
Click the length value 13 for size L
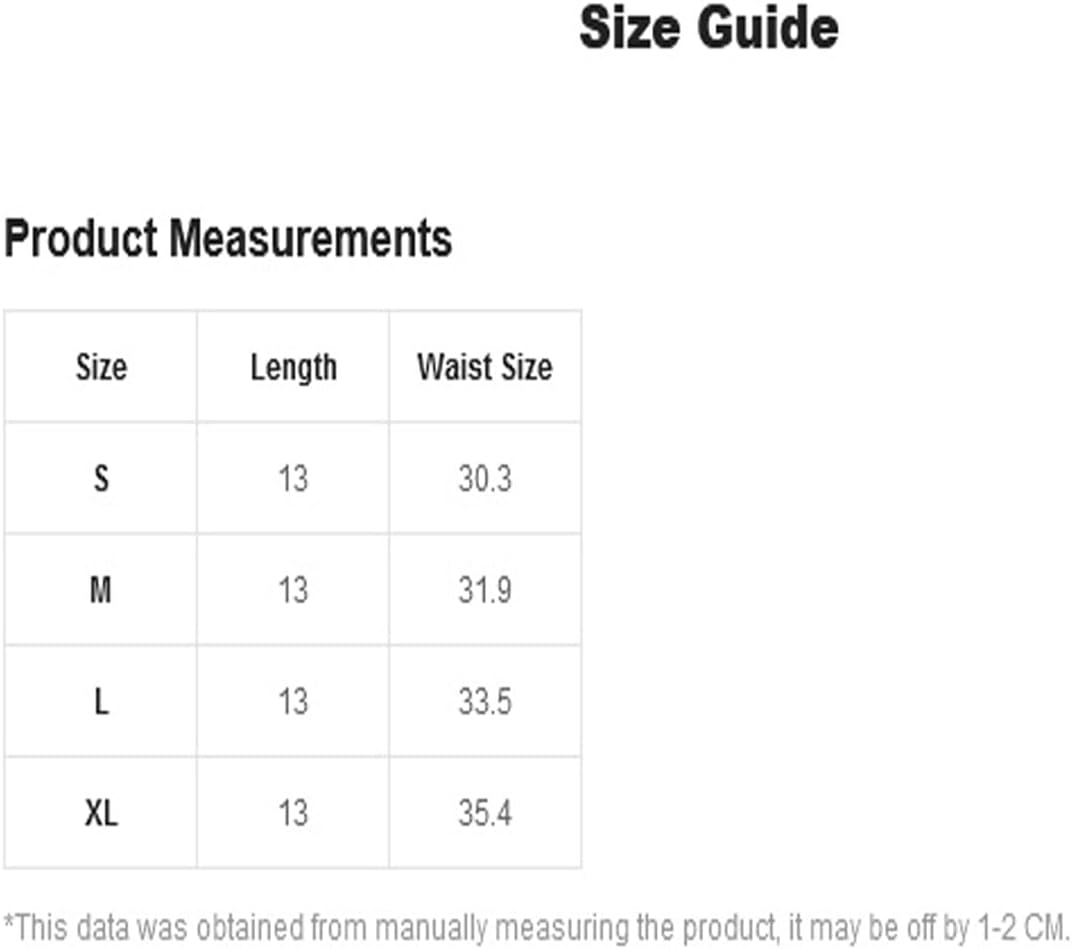(x=293, y=702)
